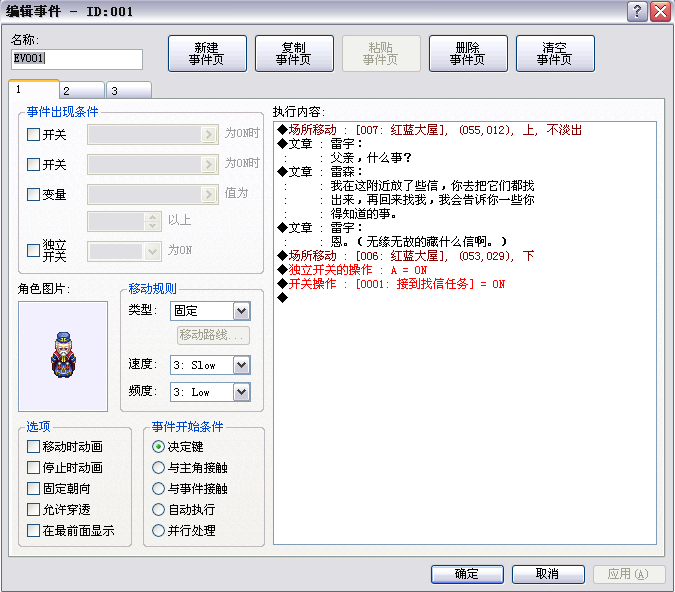Select the line 得知道的事。

coord(363,214)
